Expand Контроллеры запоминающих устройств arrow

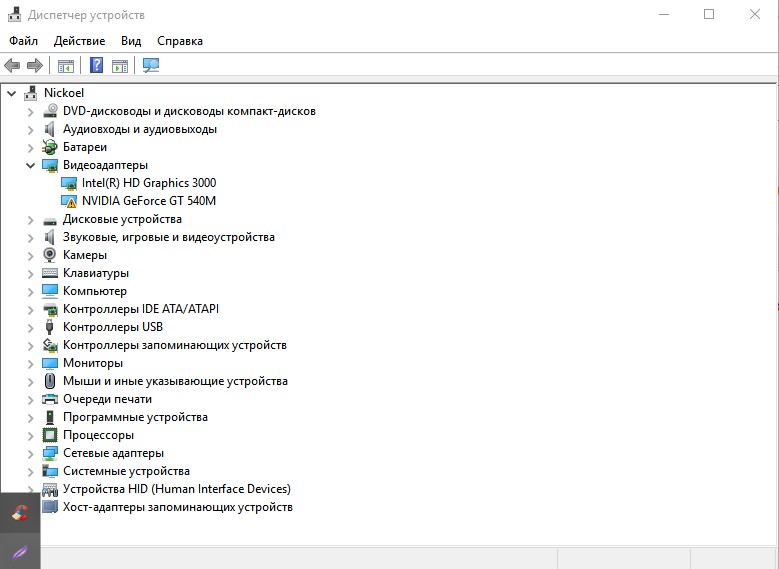click(31, 346)
